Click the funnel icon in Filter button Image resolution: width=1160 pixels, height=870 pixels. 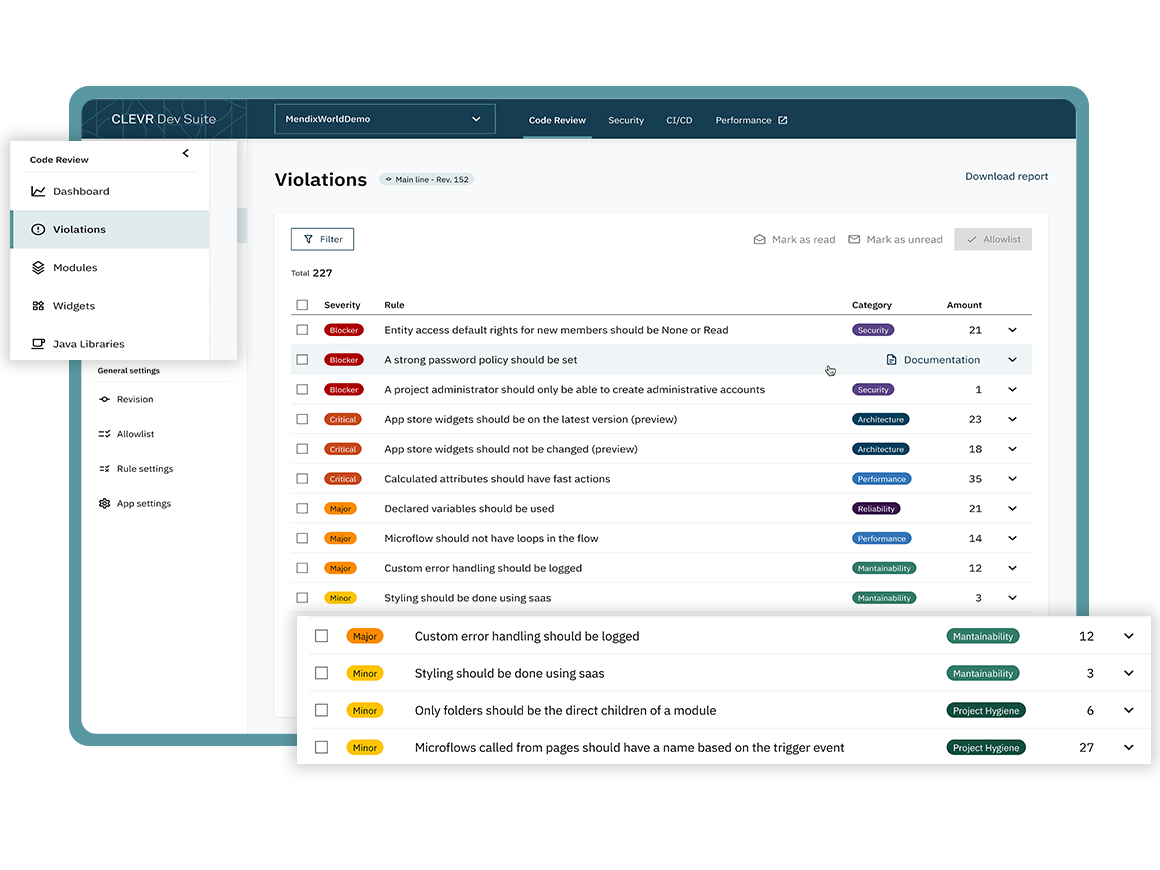pyautogui.click(x=308, y=239)
